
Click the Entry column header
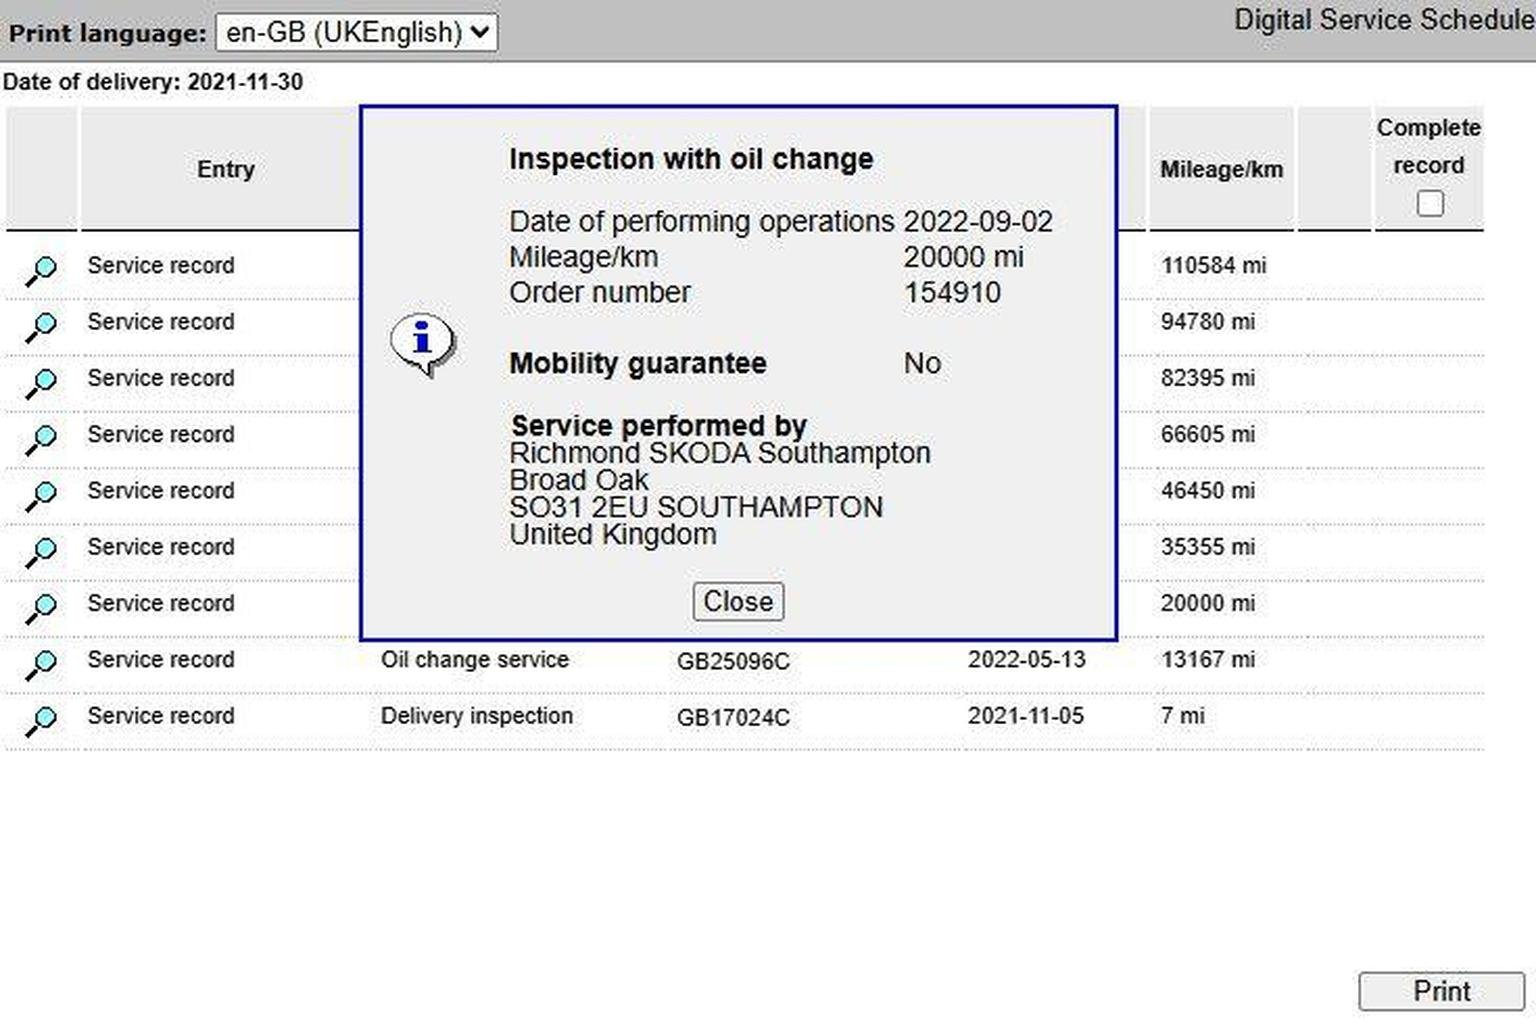tap(226, 169)
